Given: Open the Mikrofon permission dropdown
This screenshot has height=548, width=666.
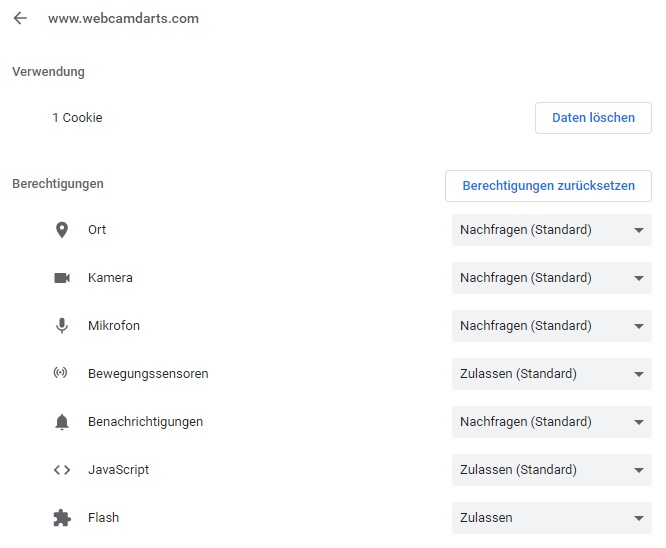Looking at the screenshot, I should [551, 326].
